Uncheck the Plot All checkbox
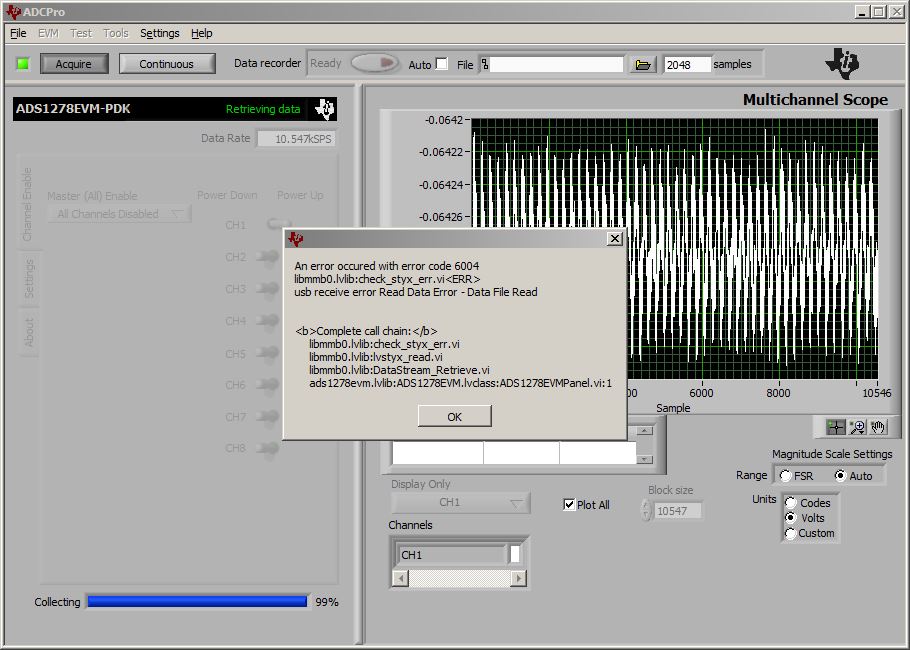Image resolution: width=910 pixels, height=650 pixels. click(569, 505)
